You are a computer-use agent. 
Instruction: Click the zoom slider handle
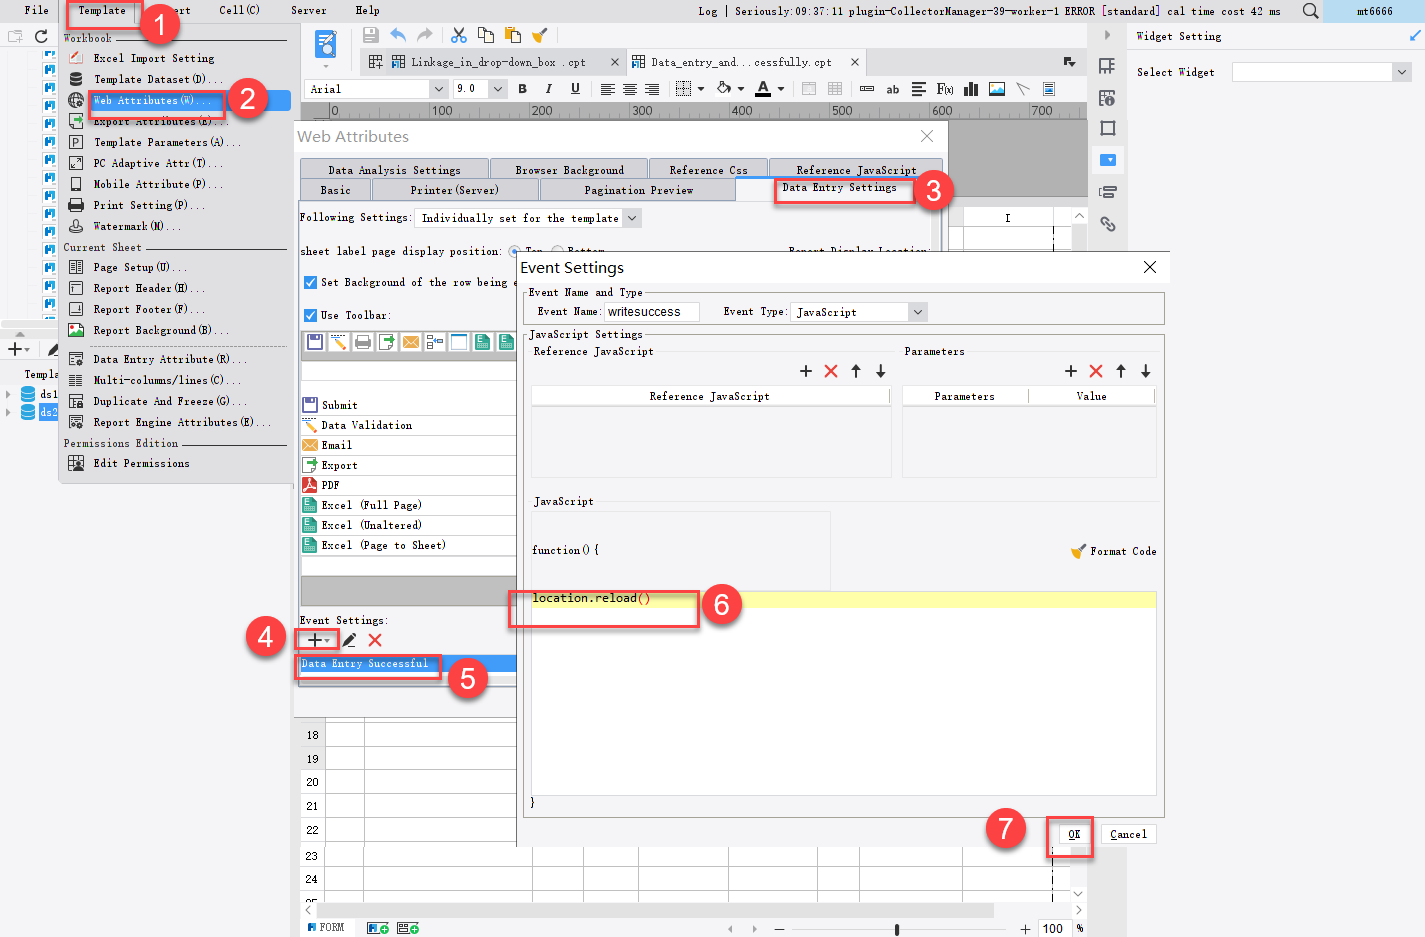(897, 929)
